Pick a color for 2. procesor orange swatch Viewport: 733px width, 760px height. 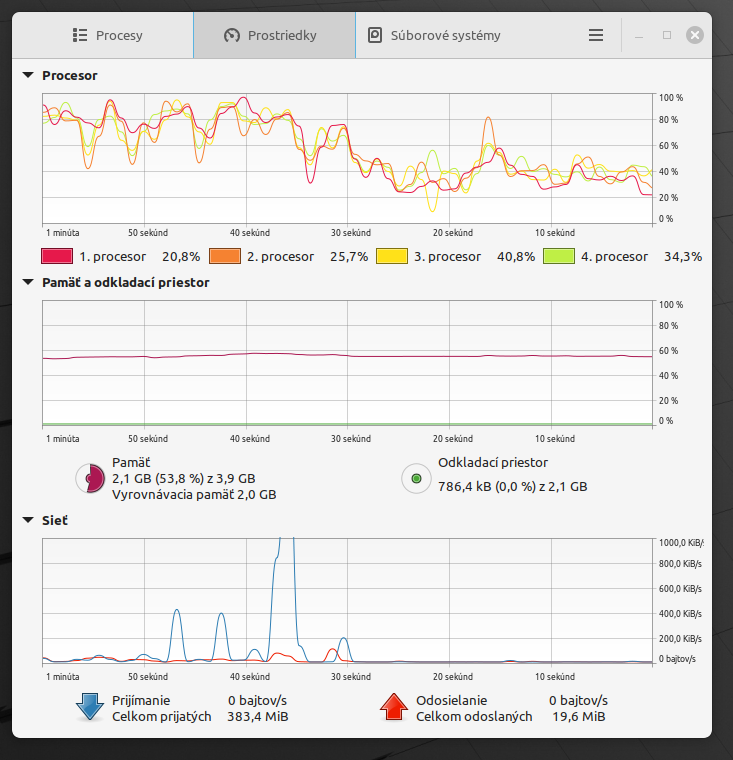pyautogui.click(x=225, y=256)
